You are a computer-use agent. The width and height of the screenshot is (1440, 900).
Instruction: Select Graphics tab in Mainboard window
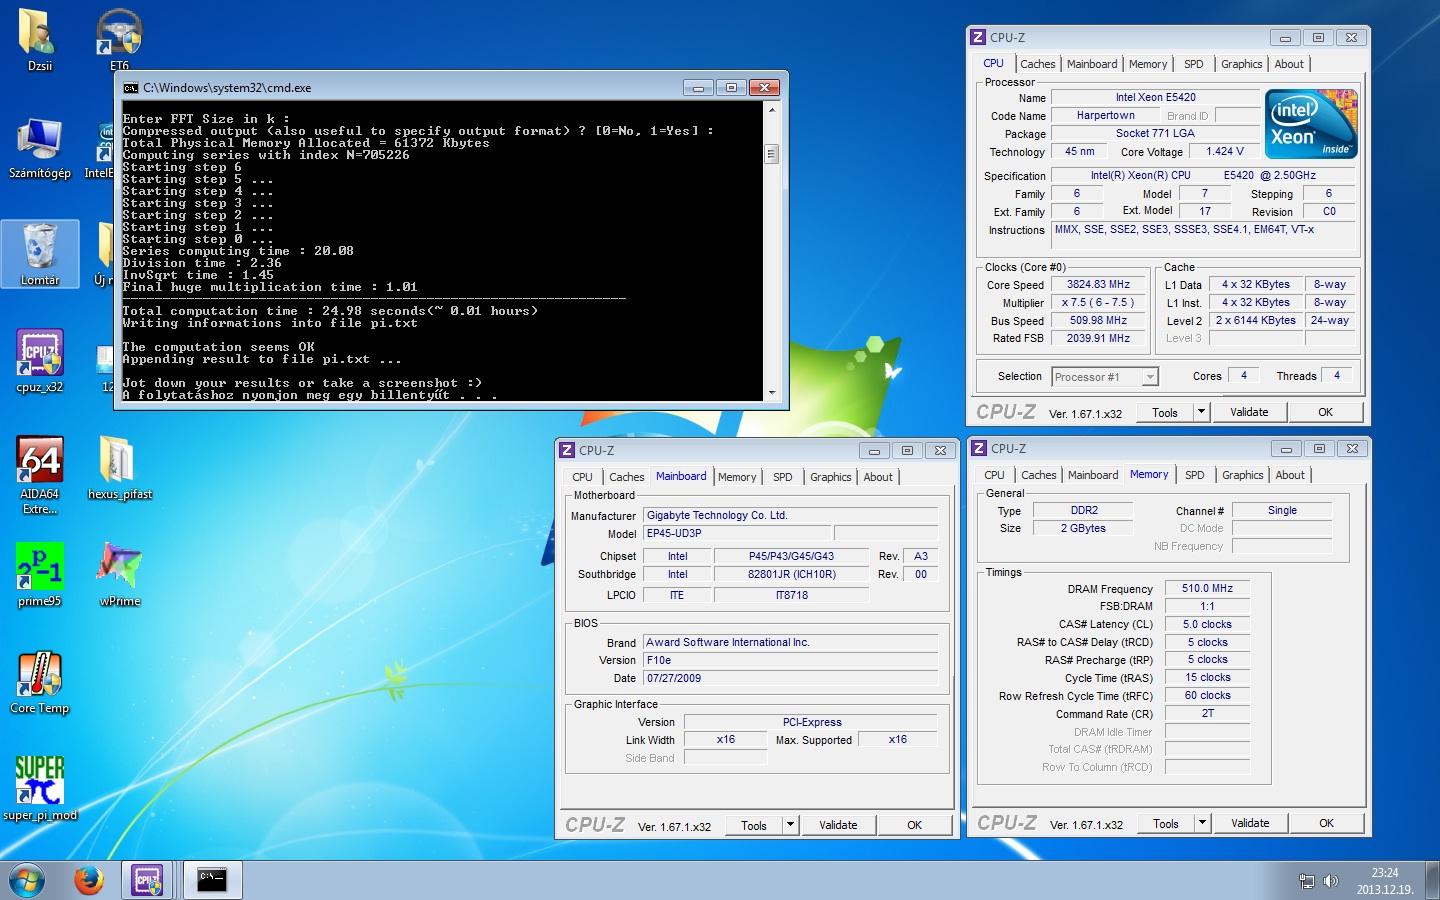tap(831, 477)
